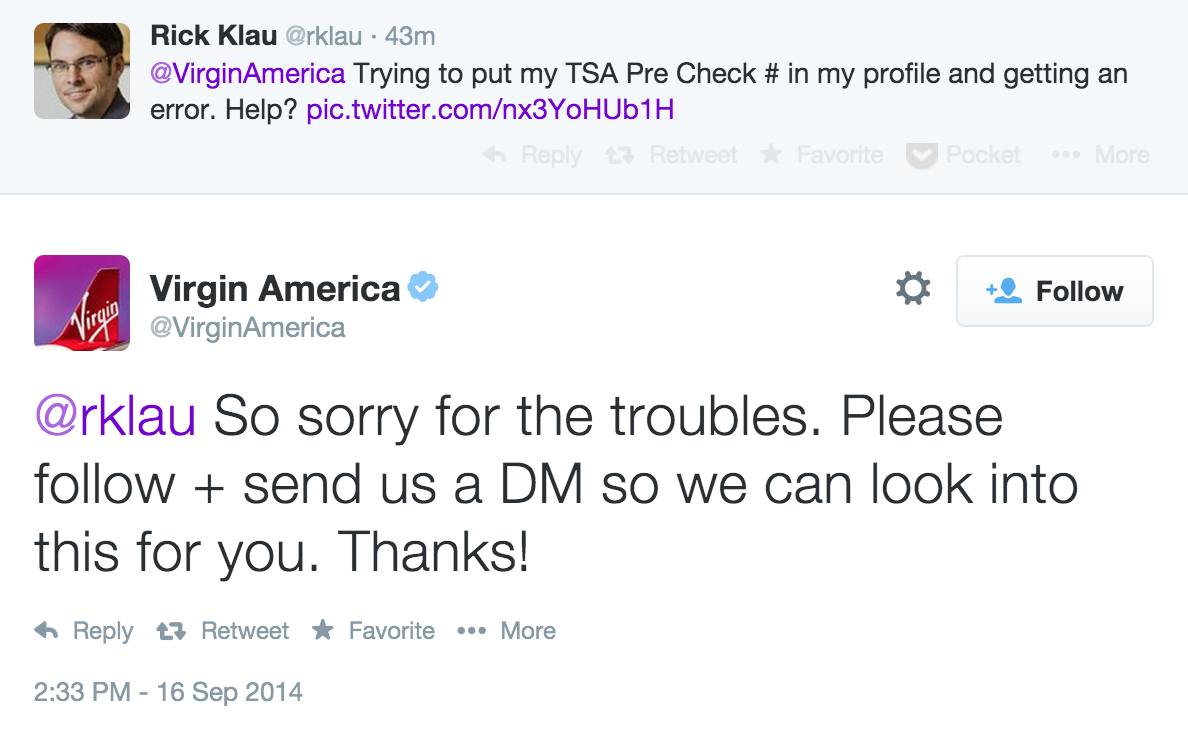Open Rick Klau's name link
The height and width of the screenshot is (747, 1188).
point(214,36)
